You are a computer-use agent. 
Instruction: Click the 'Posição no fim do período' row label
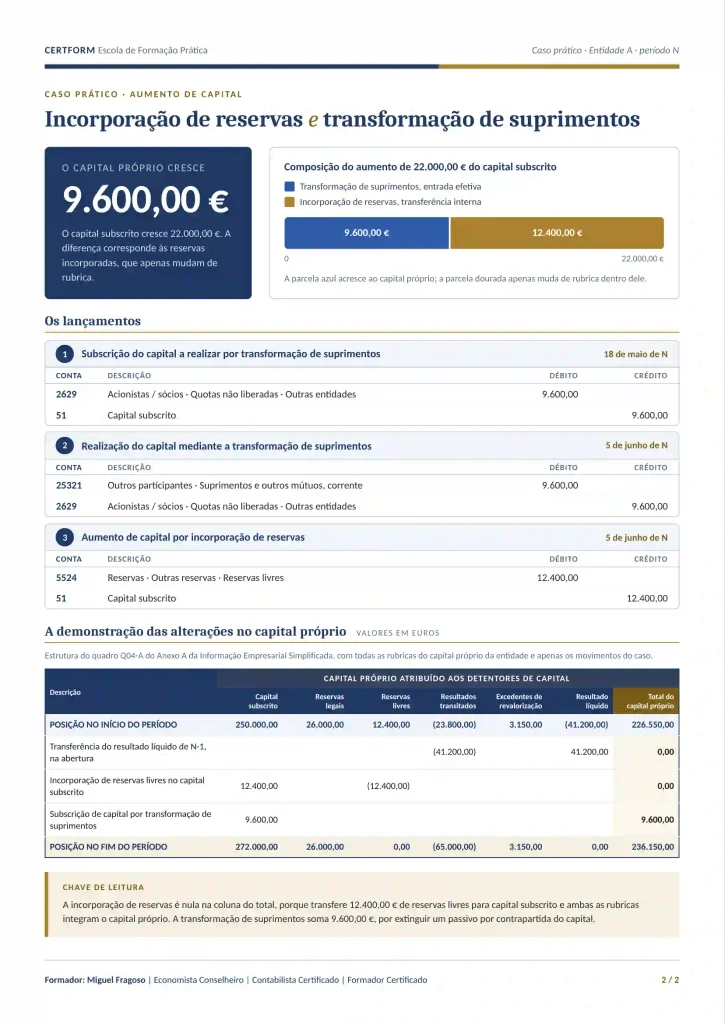(108, 847)
